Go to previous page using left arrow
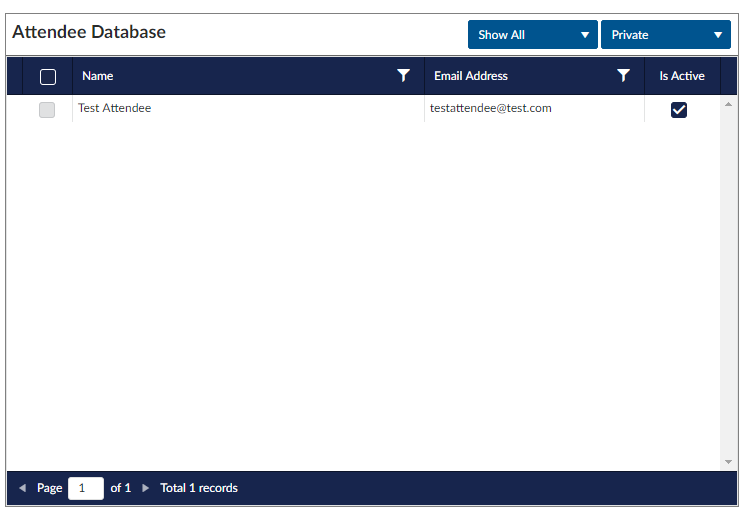Image resolution: width=746 pixels, height=525 pixels. click(x=22, y=488)
